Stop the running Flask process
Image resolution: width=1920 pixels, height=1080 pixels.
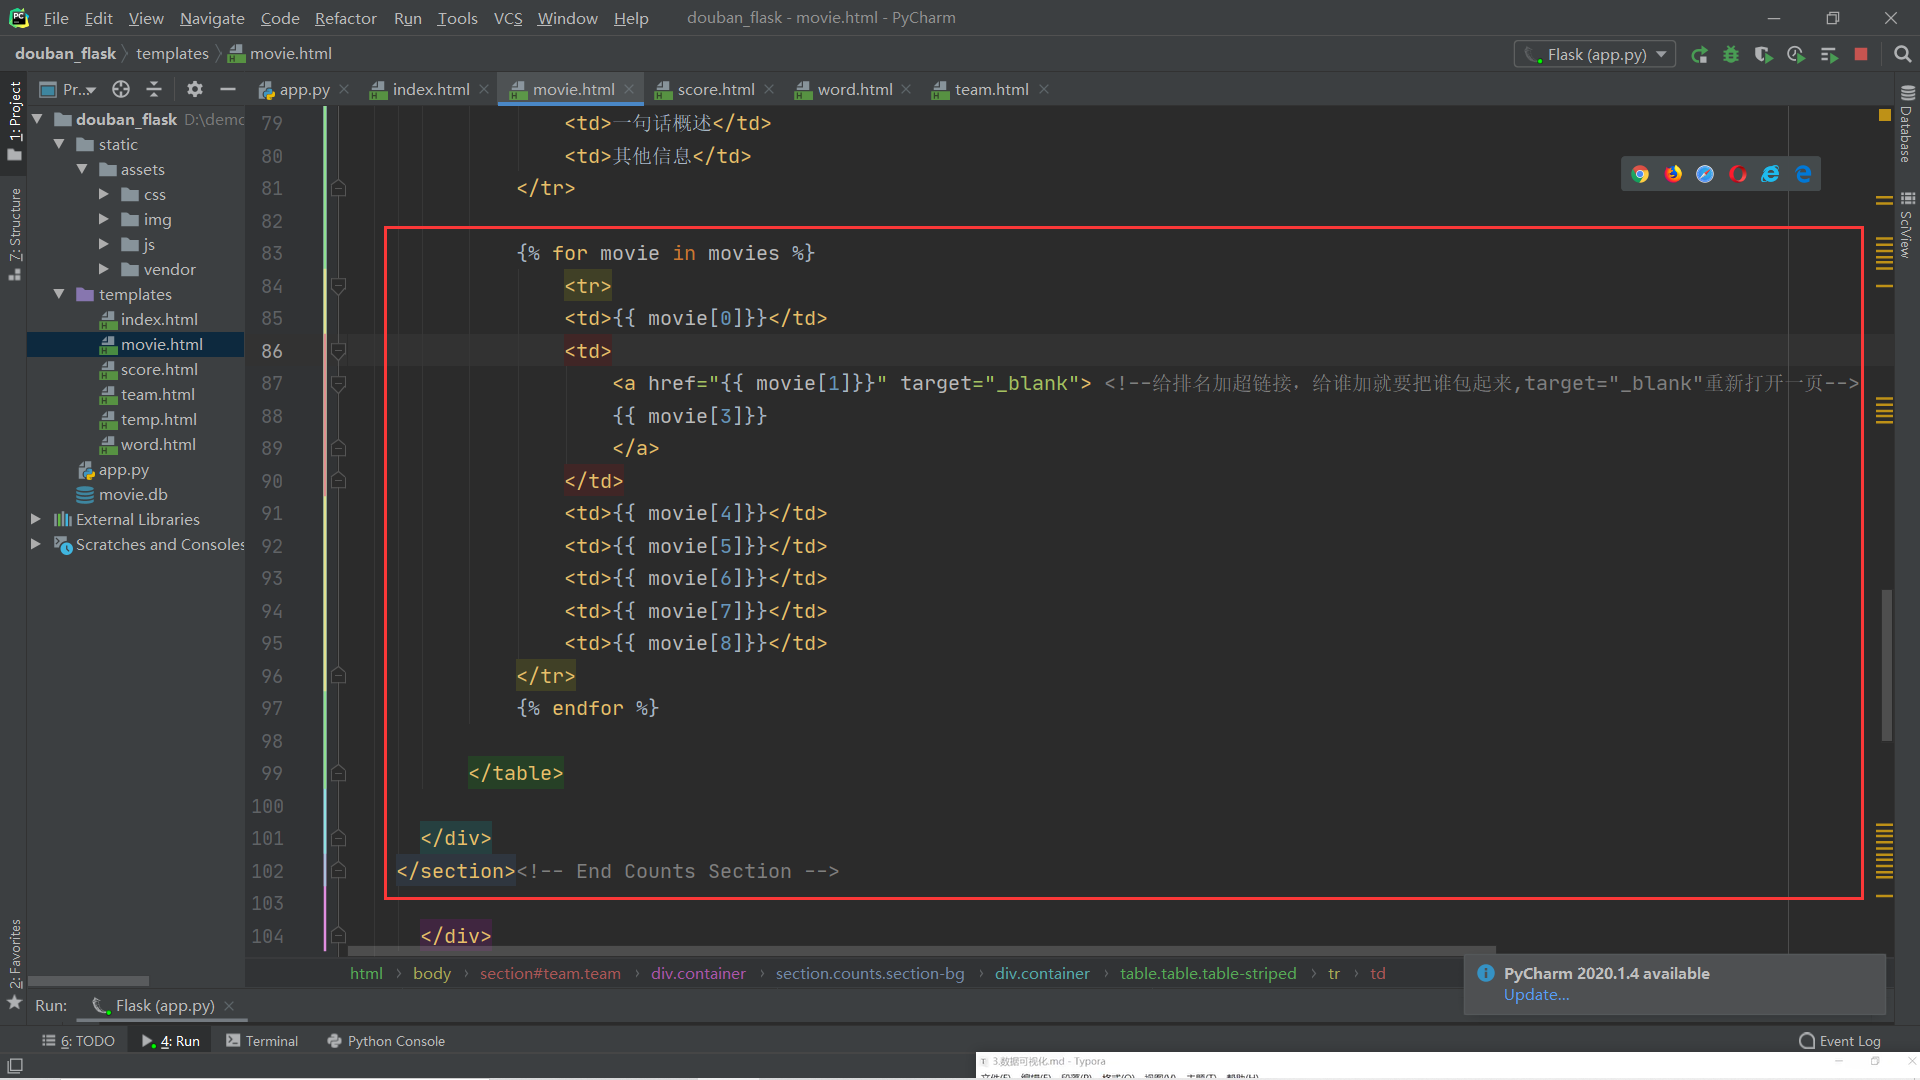1861,55
